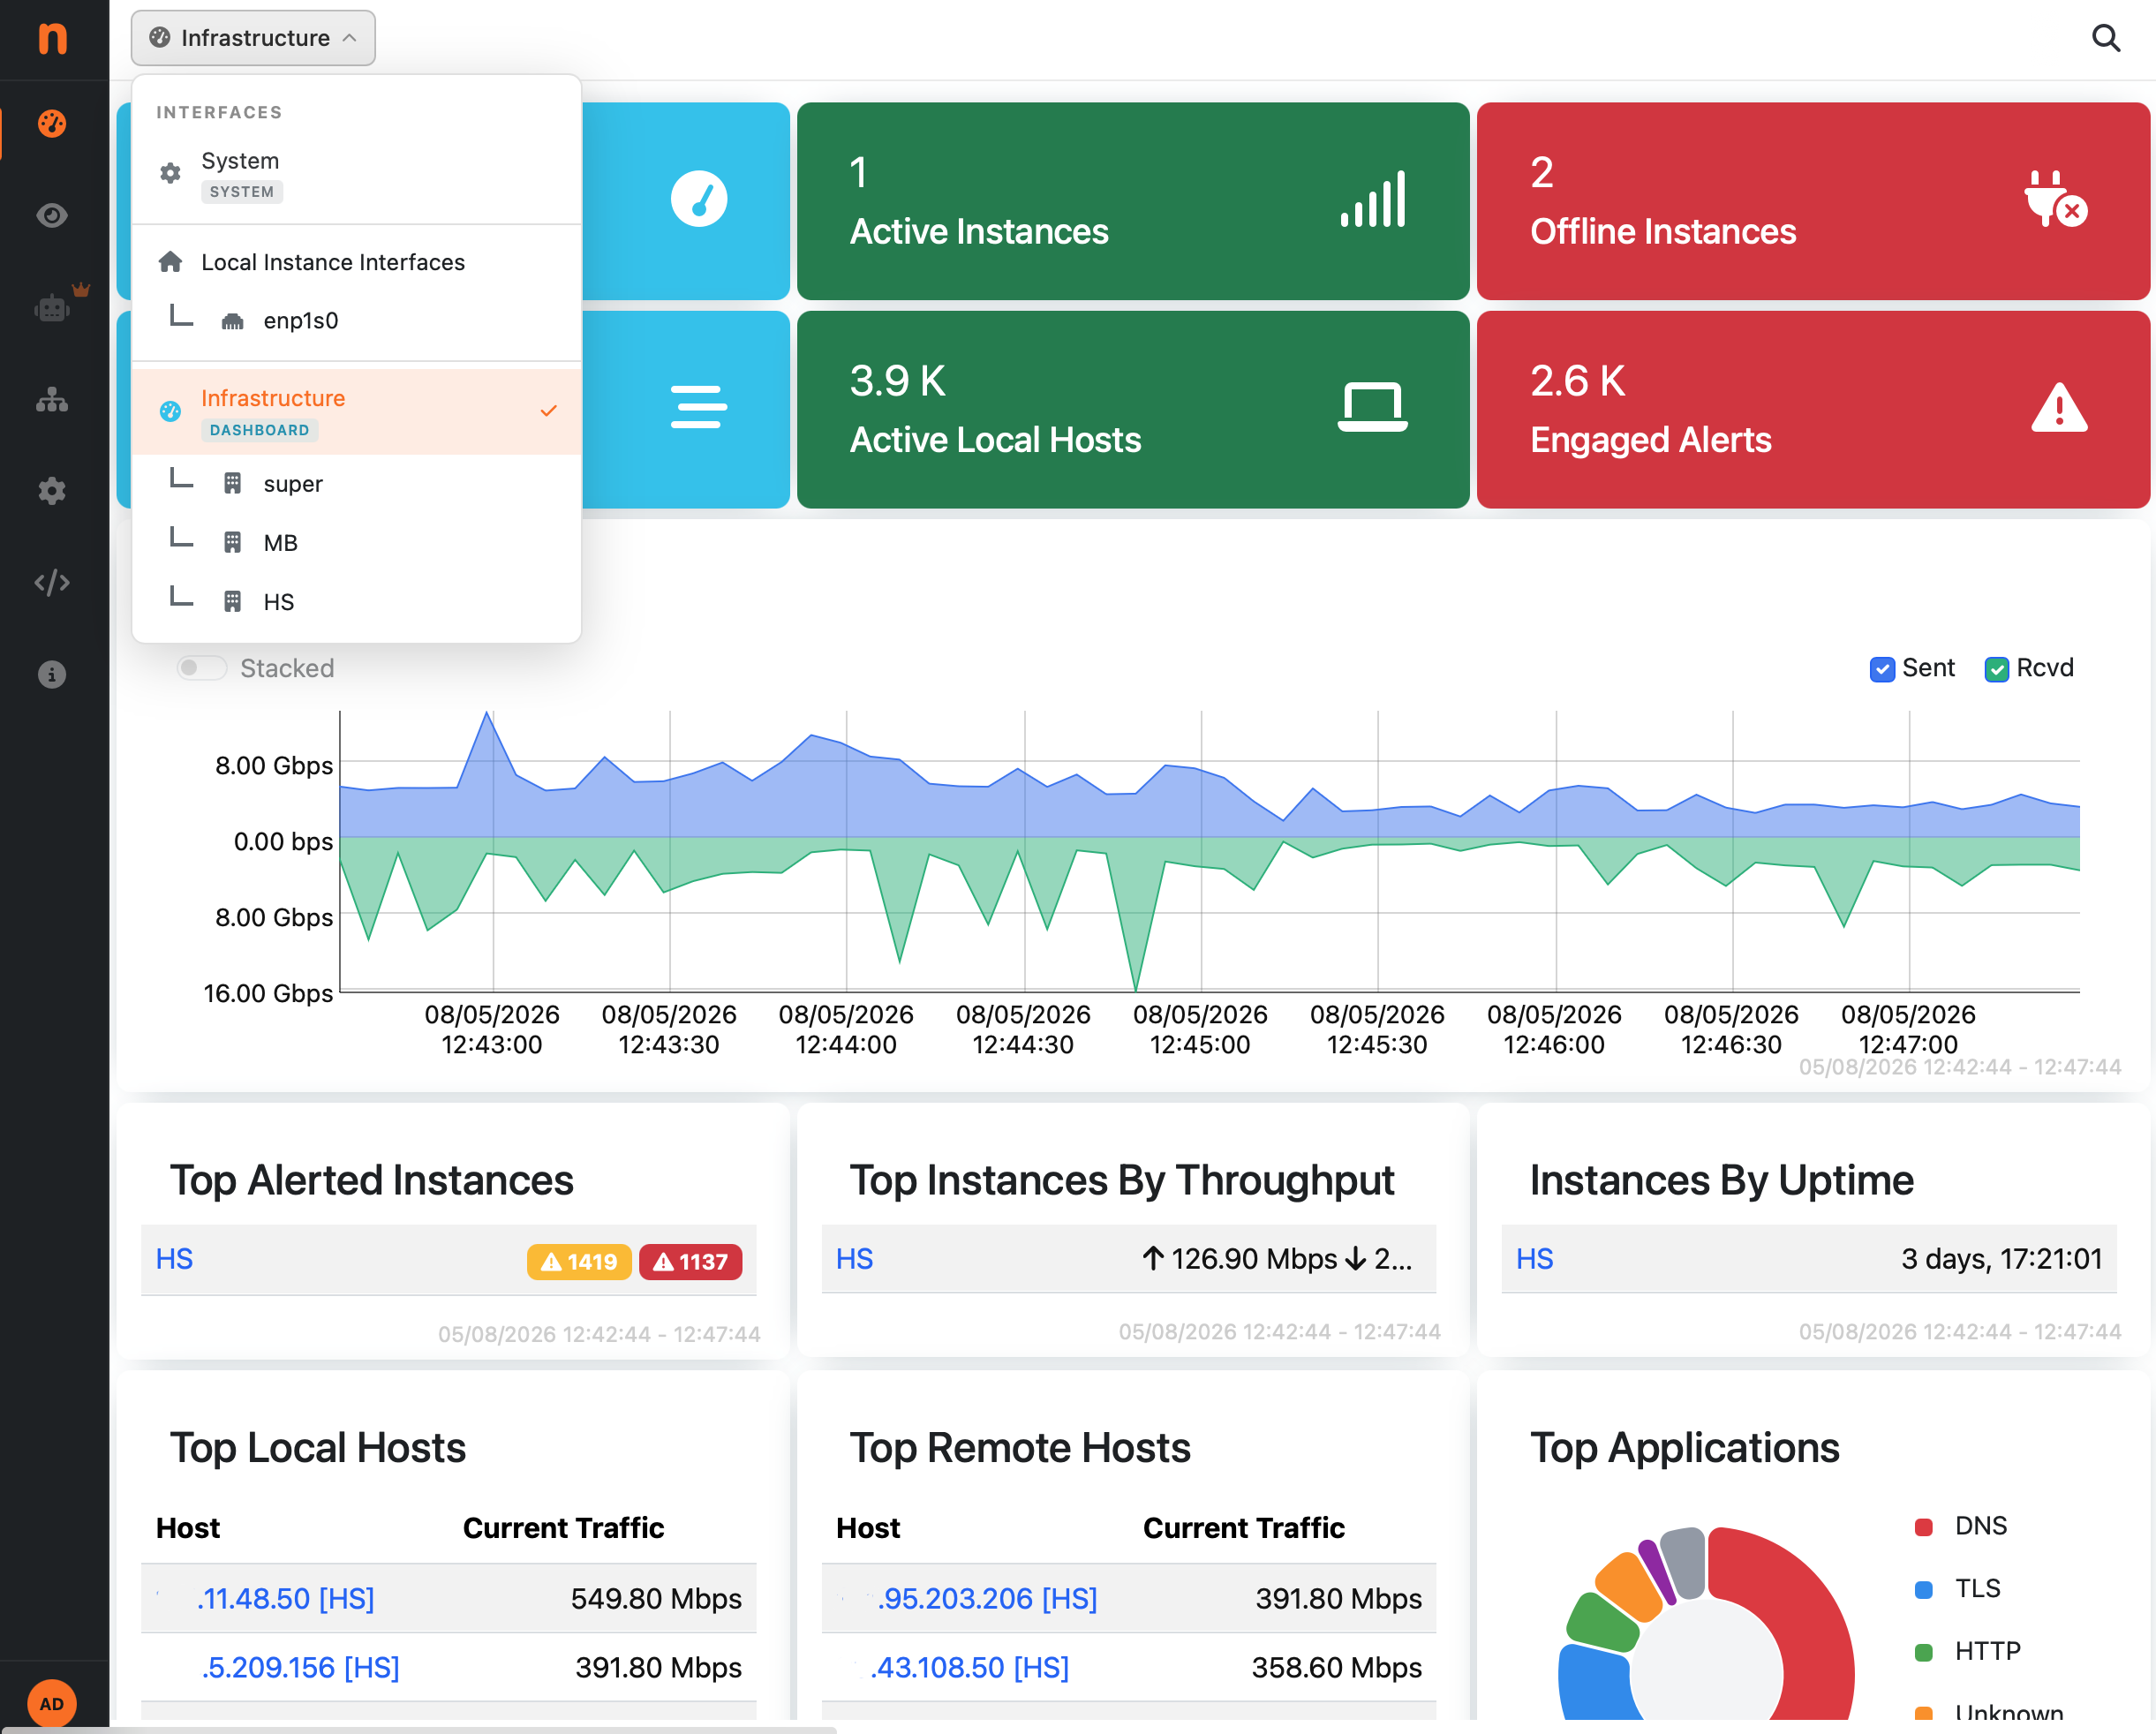
Task: Open the .11.48.50 [HS] host link
Action: coord(285,1598)
